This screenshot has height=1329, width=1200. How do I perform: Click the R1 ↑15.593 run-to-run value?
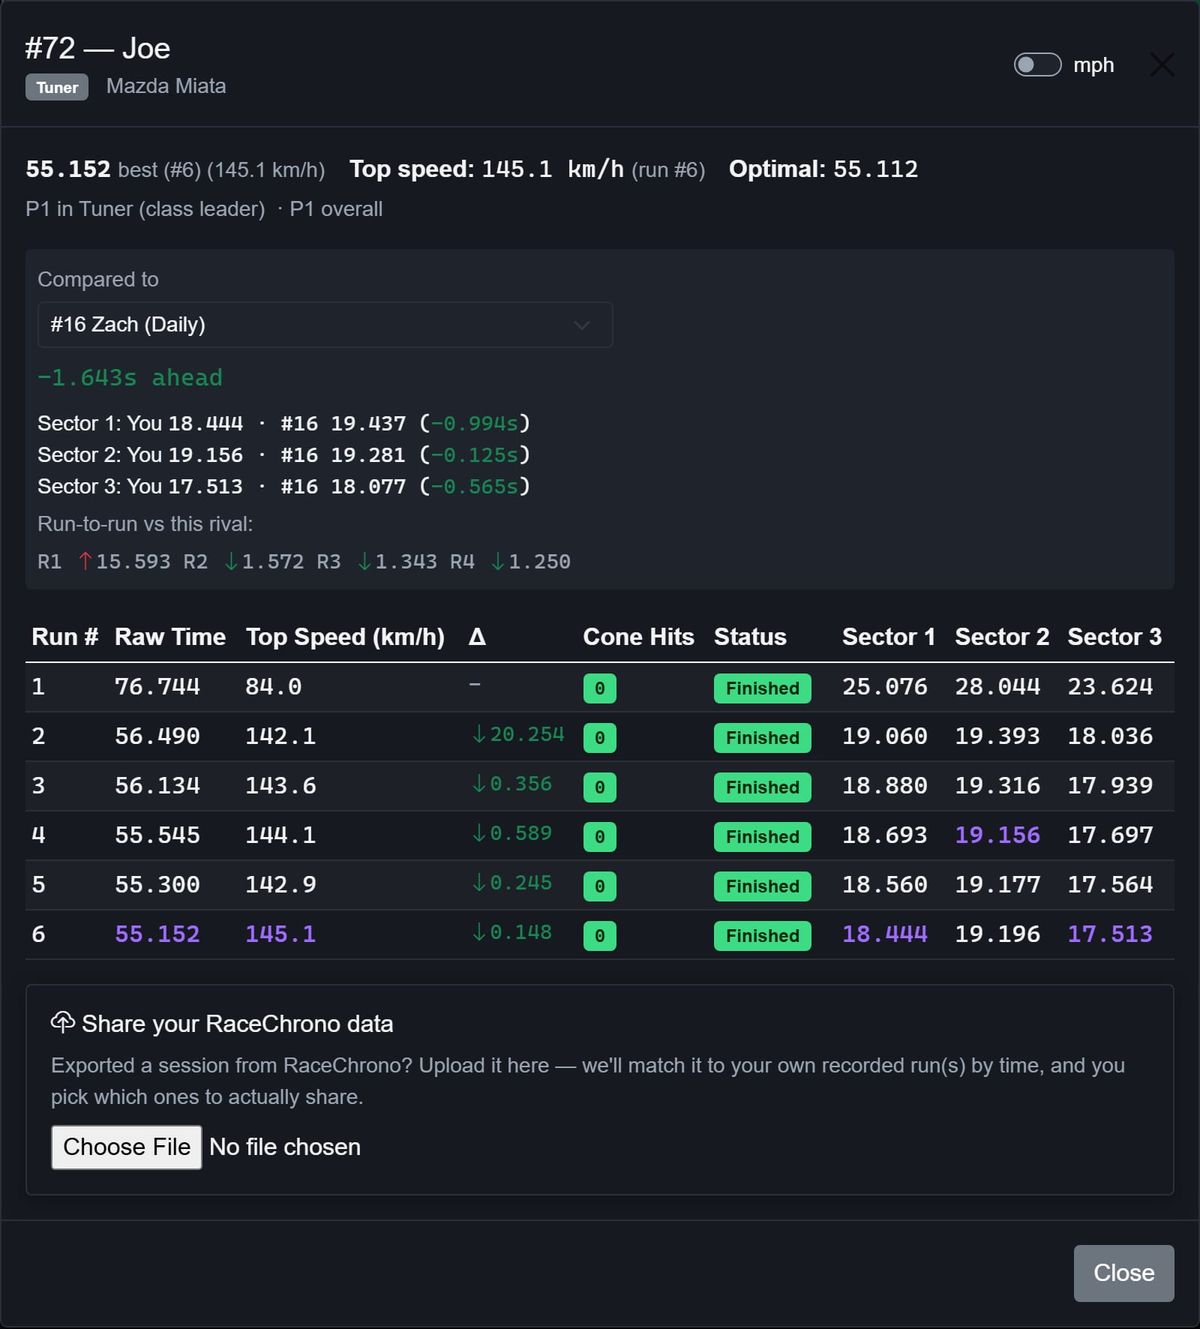pyautogui.click(x=104, y=562)
